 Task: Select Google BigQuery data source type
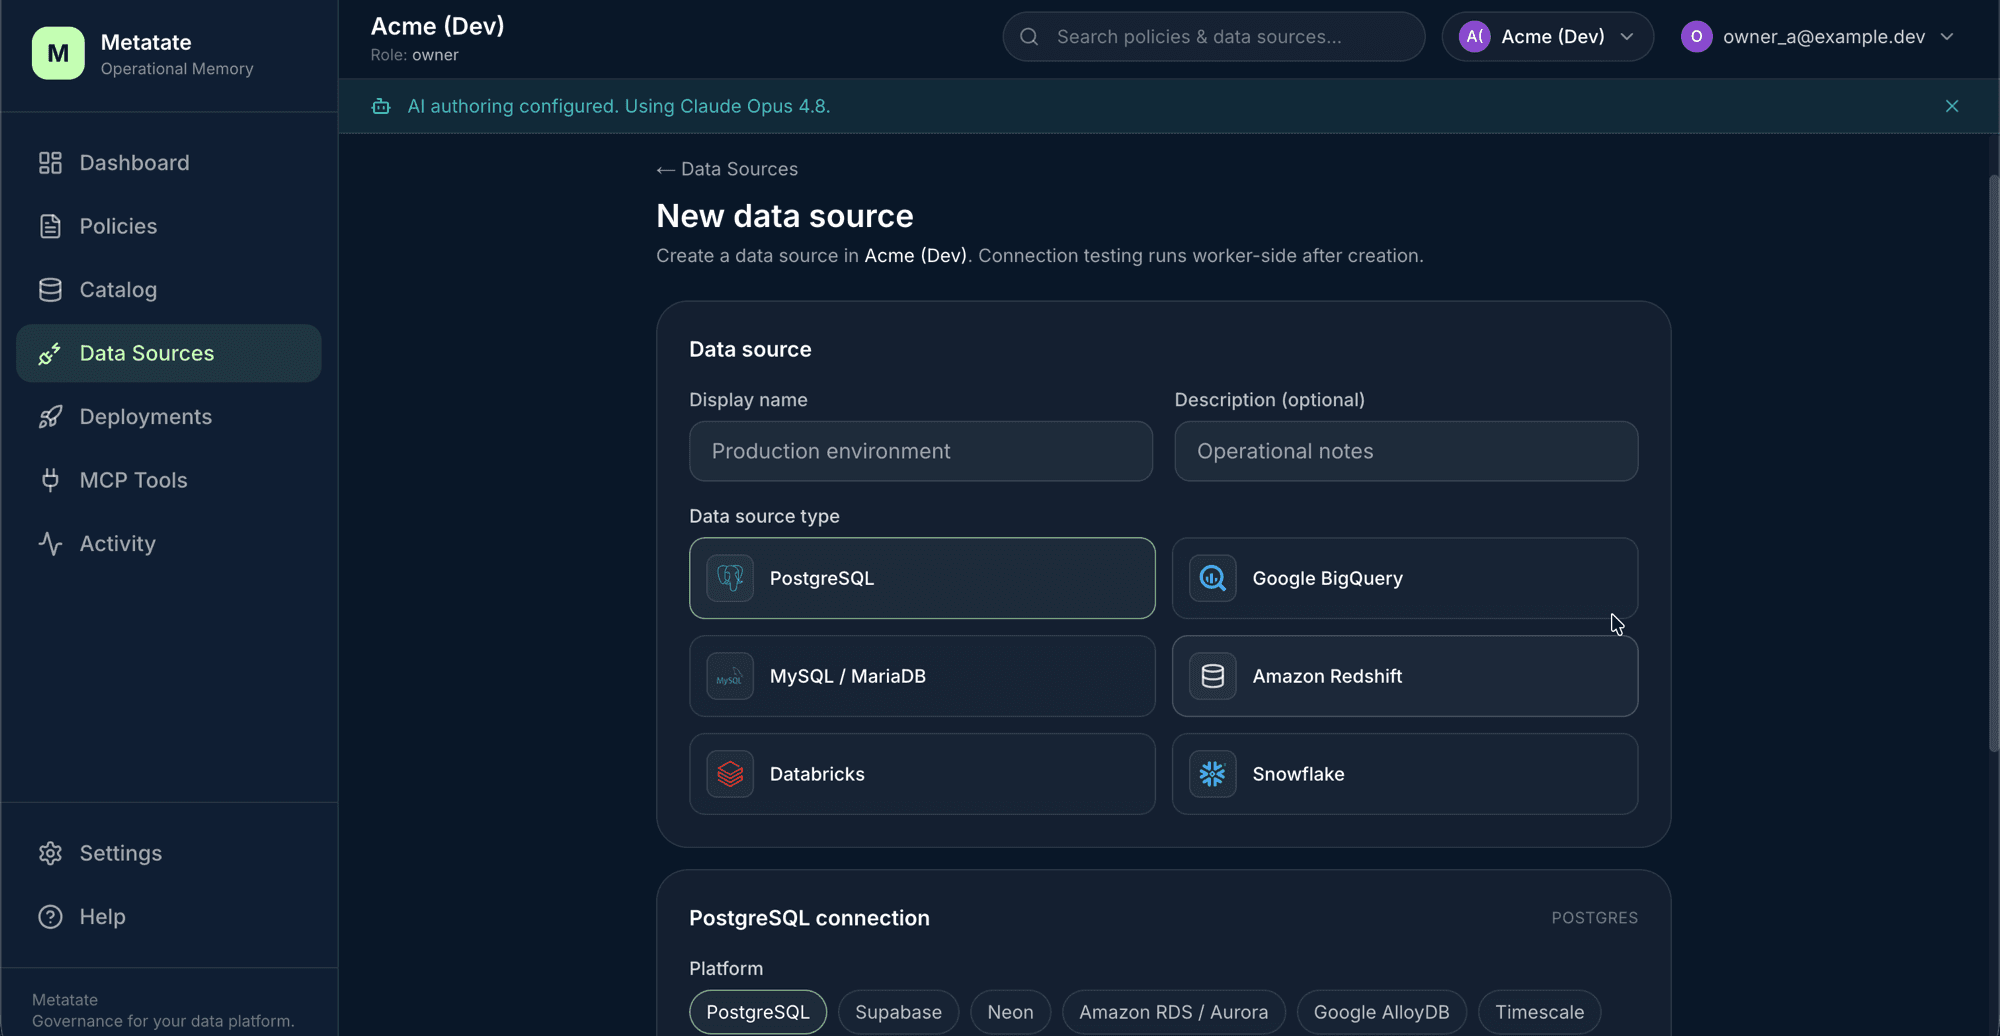1405,578
